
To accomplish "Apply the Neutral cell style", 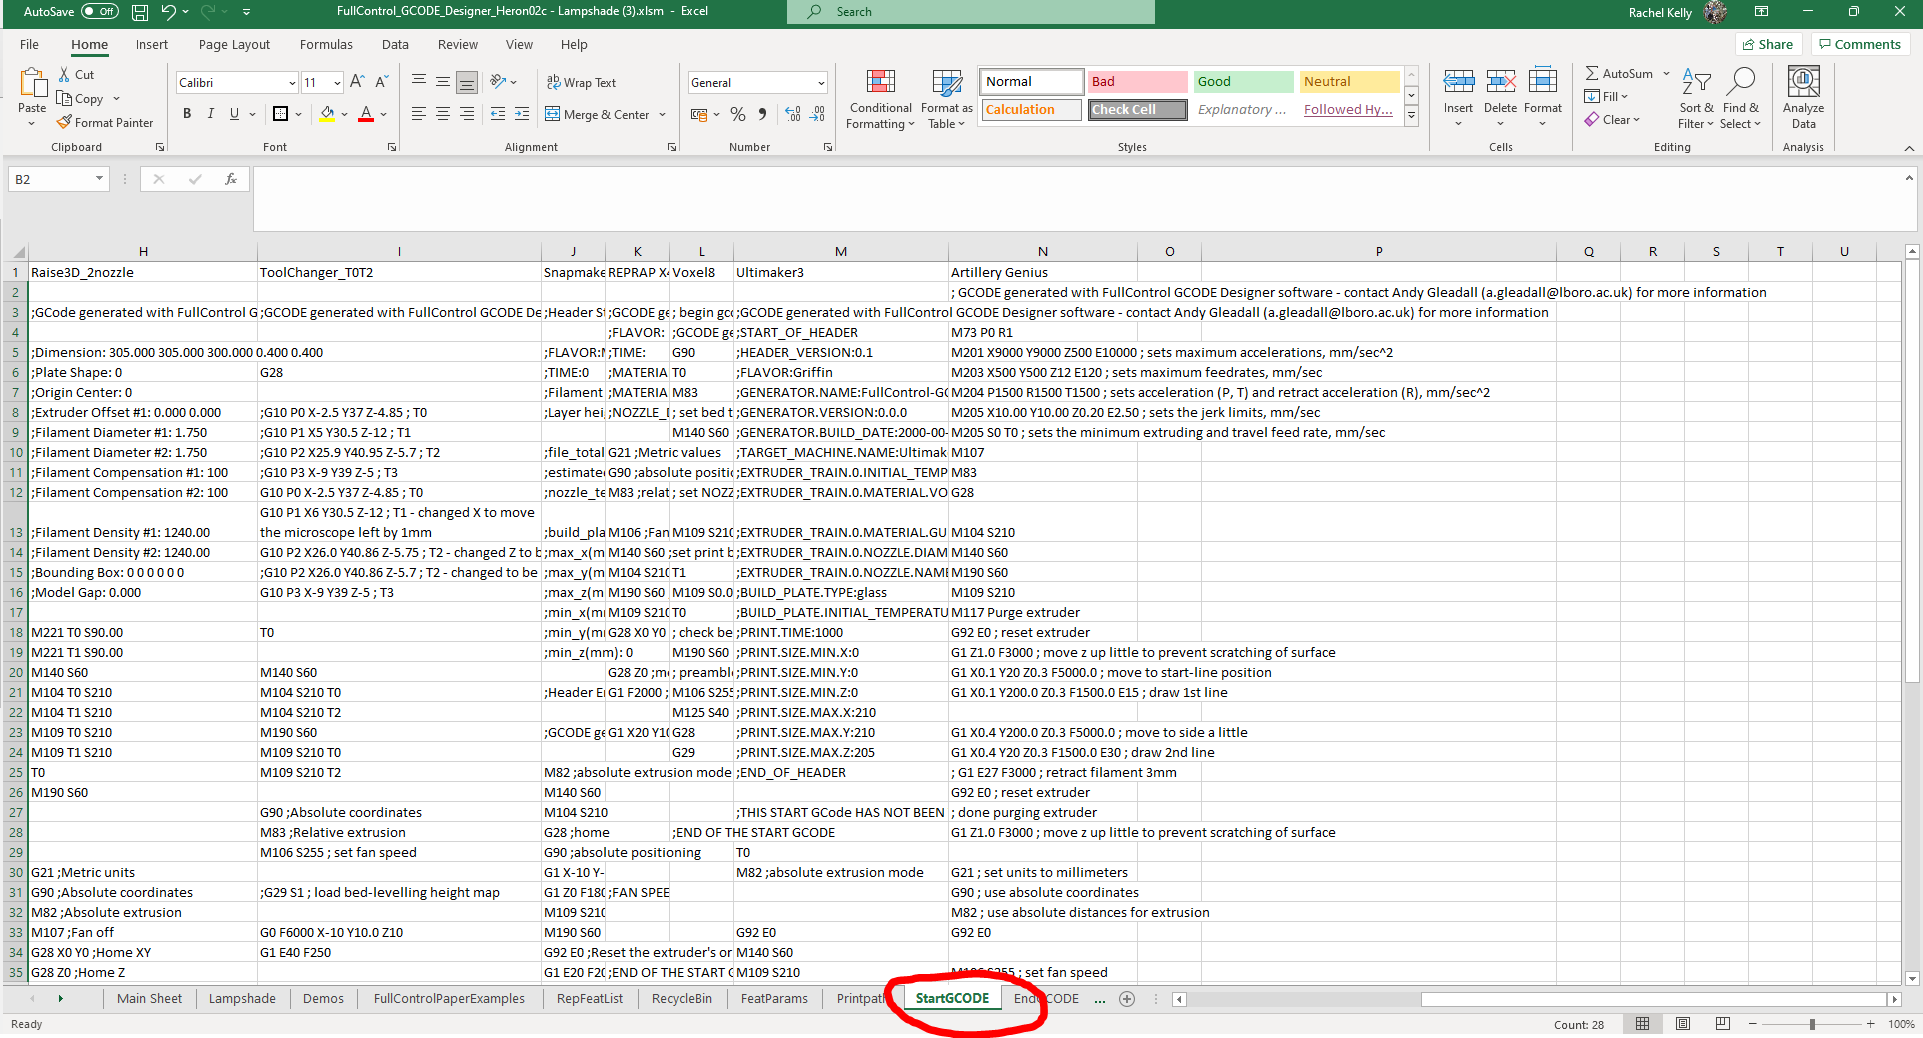I will click(x=1349, y=82).
